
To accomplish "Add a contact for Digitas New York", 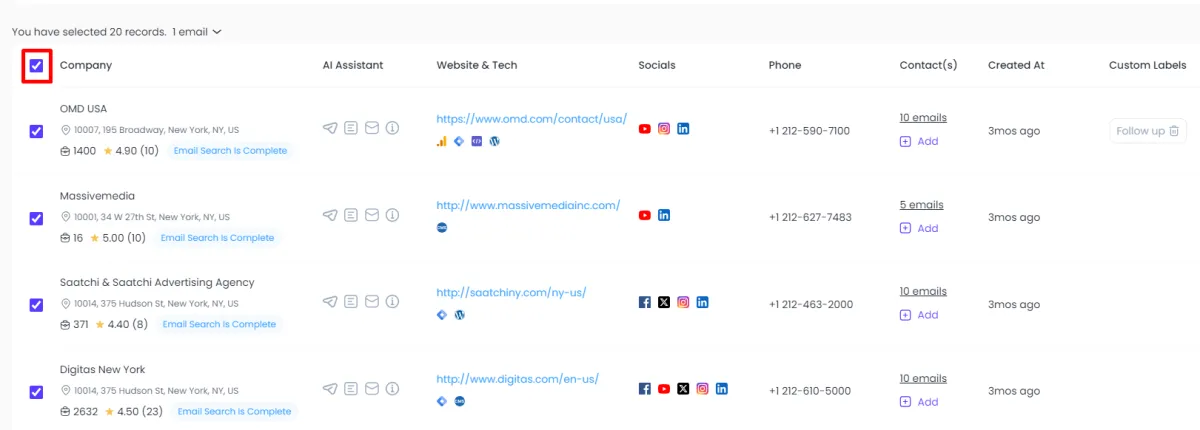I will click(919, 402).
